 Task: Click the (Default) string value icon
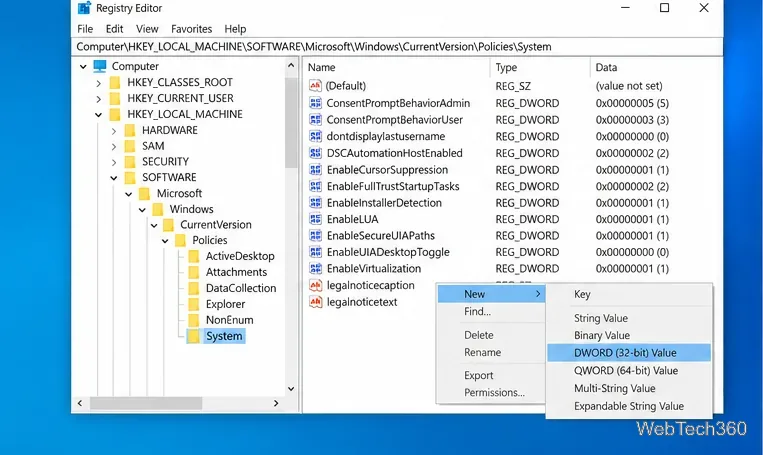(315, 86)
